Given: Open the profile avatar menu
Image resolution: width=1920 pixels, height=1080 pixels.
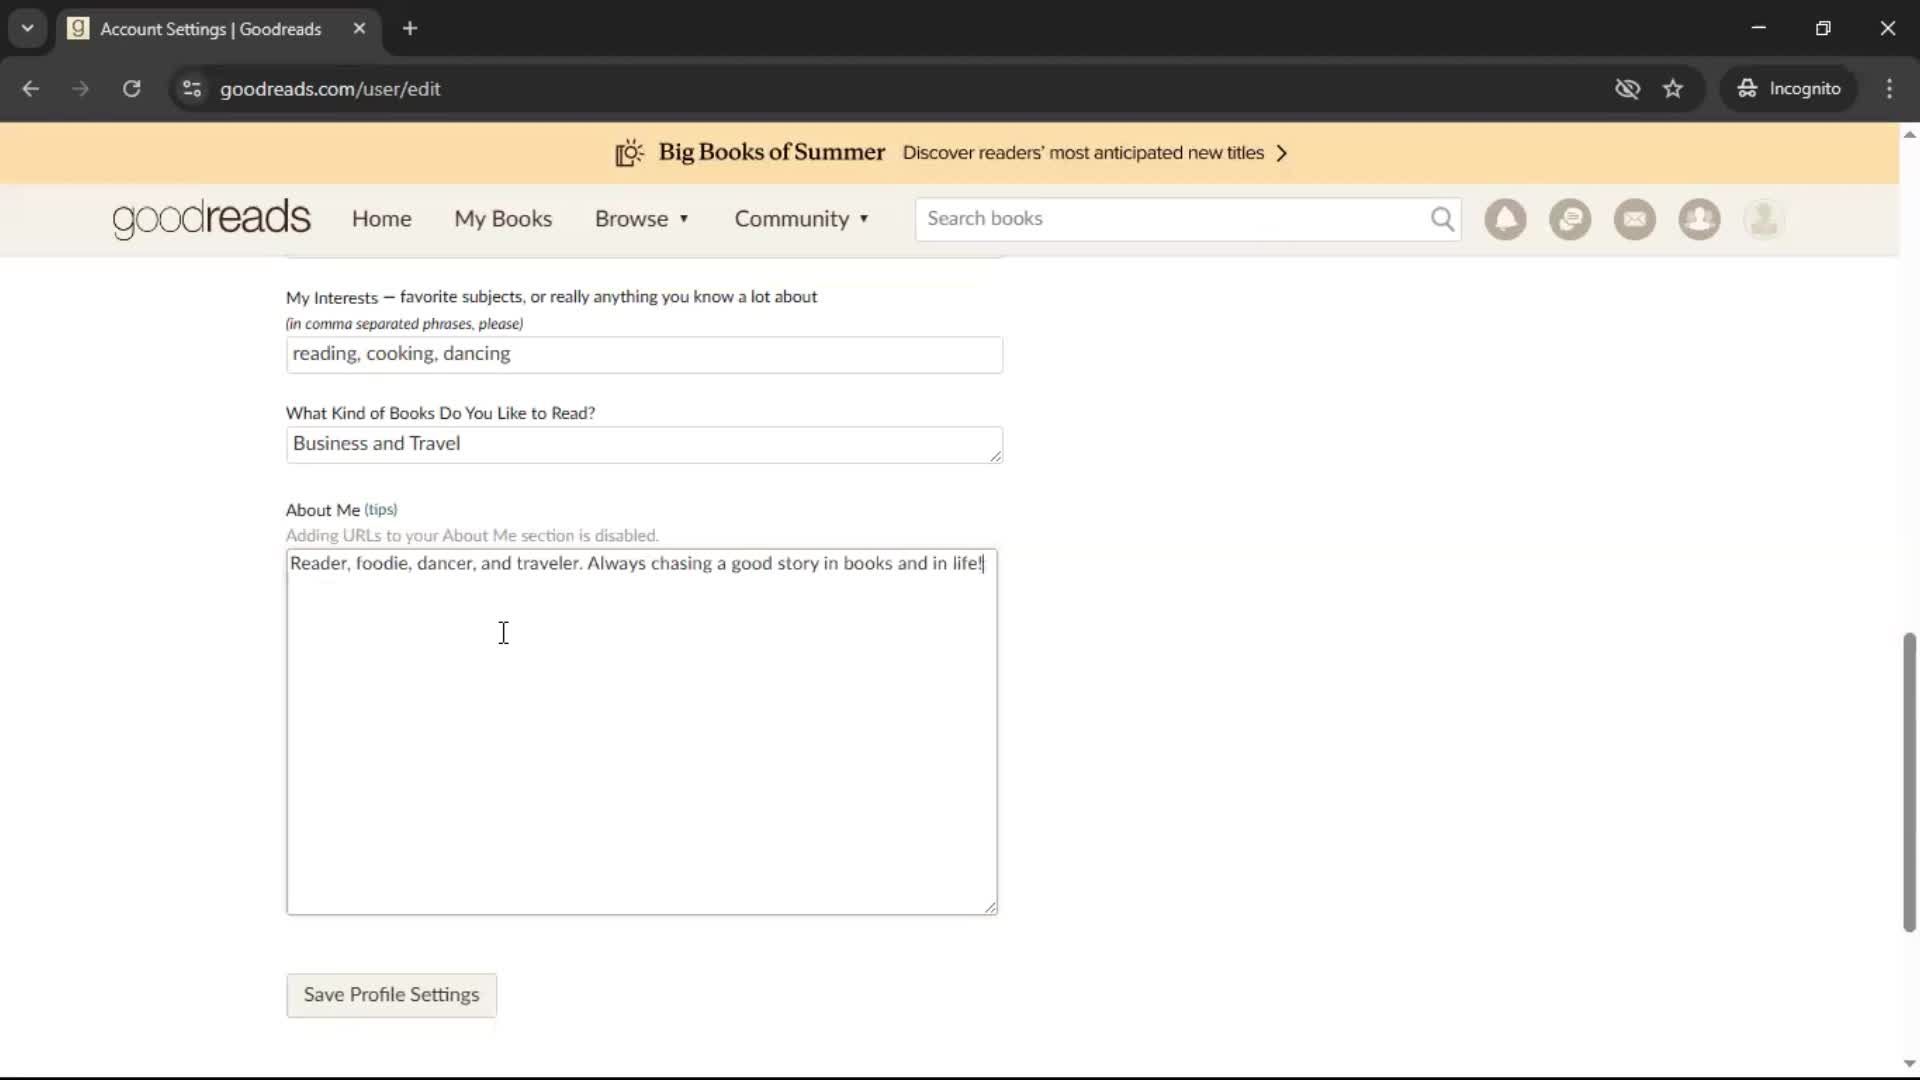Looking at the screenshot, I should click(x=1764, y=219).
